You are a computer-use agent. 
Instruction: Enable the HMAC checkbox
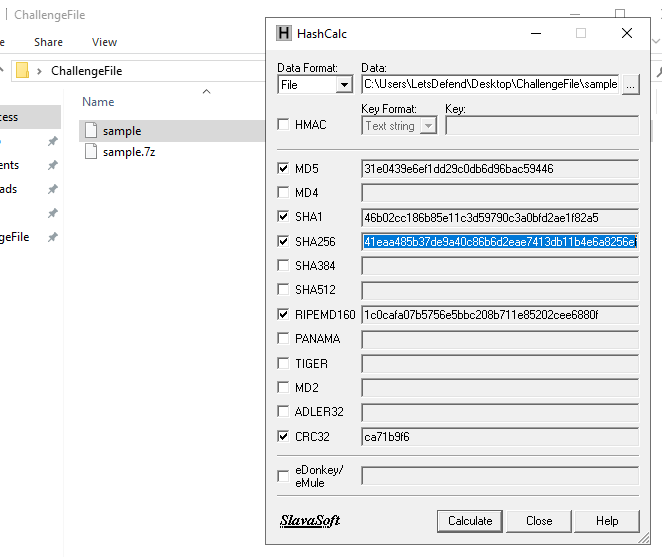pyautogui.click(x=284, y=125)
